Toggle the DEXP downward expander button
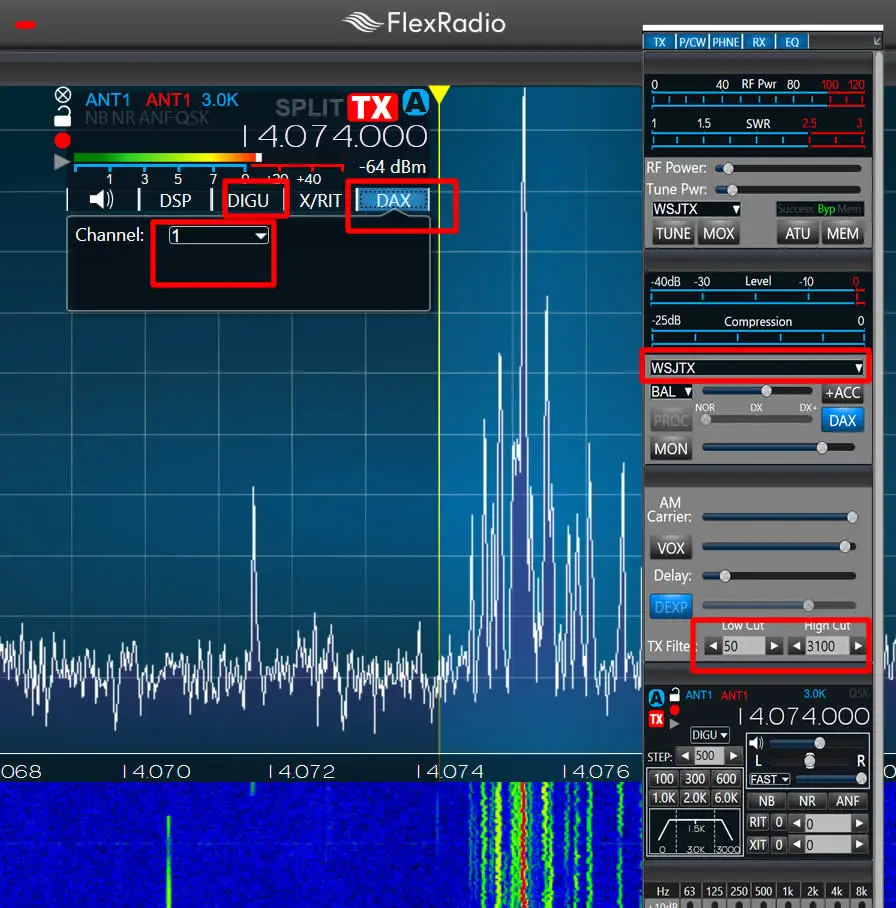 [671, 607]
